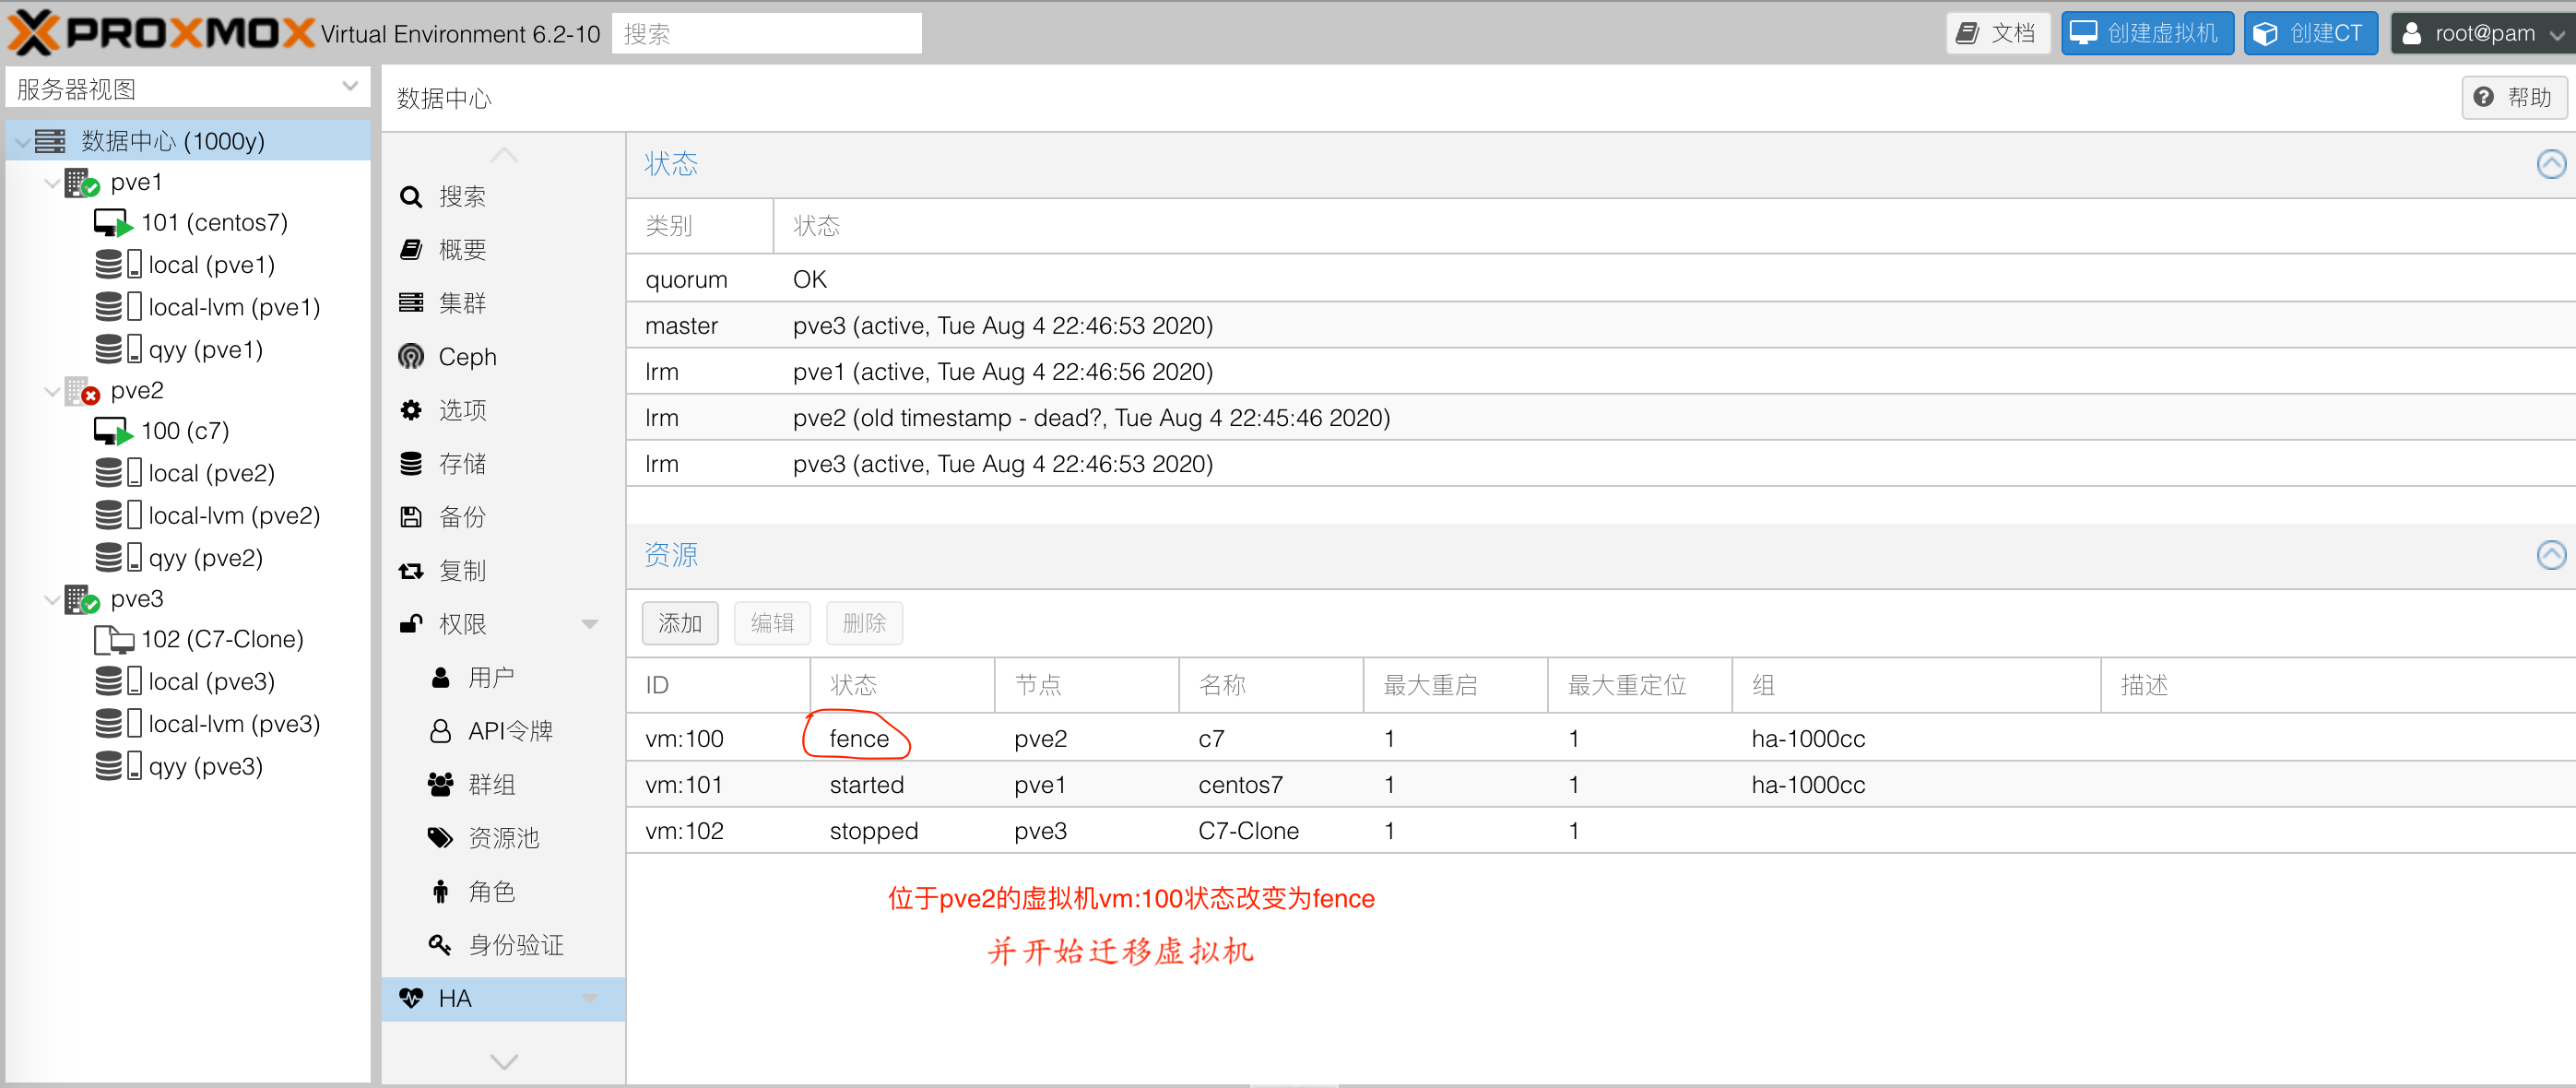Collapse the pve2 tree node
The image size is (2576, 1088).
(x=52, y=392)
